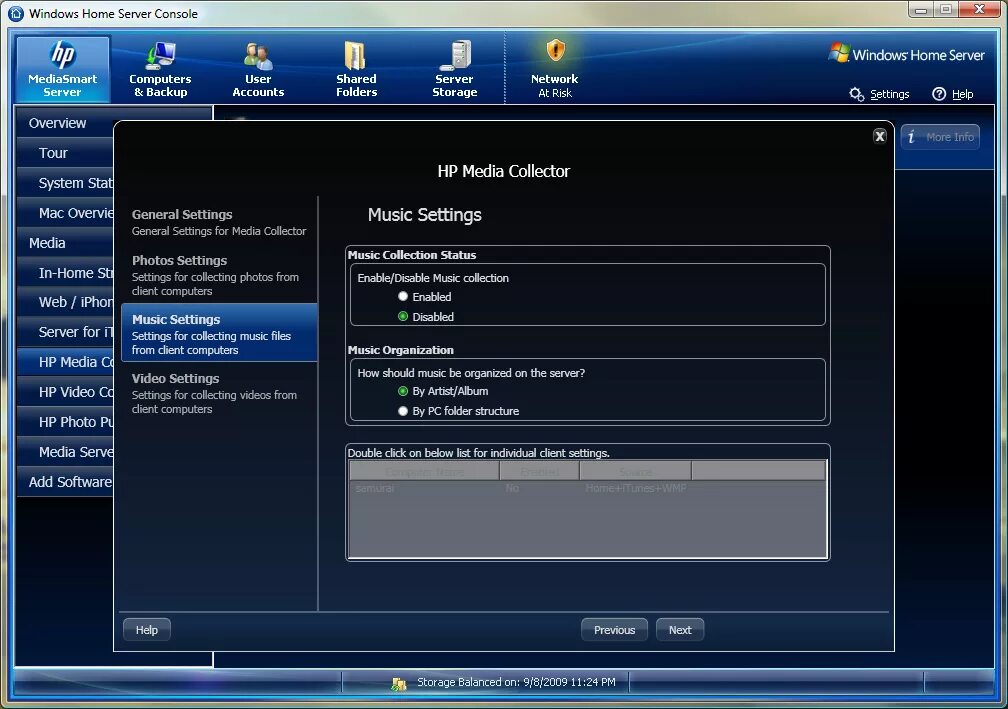Open the User Accounts section
This screenshot has width=1008, height=709.
[258, 68]
